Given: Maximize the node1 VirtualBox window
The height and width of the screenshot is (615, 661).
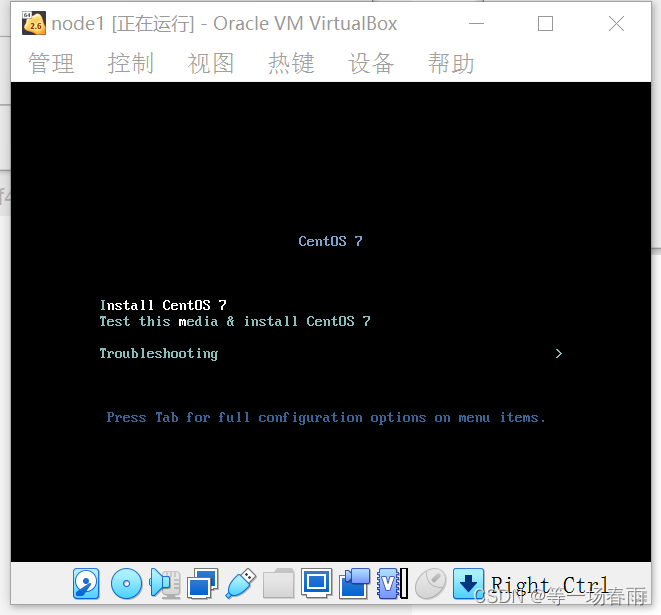Looking at the screenshot, I should pyautogui.click(x=545, y=24).
